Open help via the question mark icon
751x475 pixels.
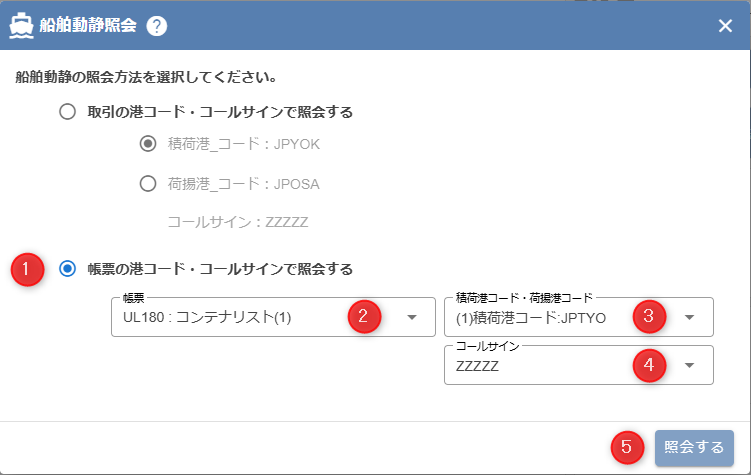click(156, 26)
